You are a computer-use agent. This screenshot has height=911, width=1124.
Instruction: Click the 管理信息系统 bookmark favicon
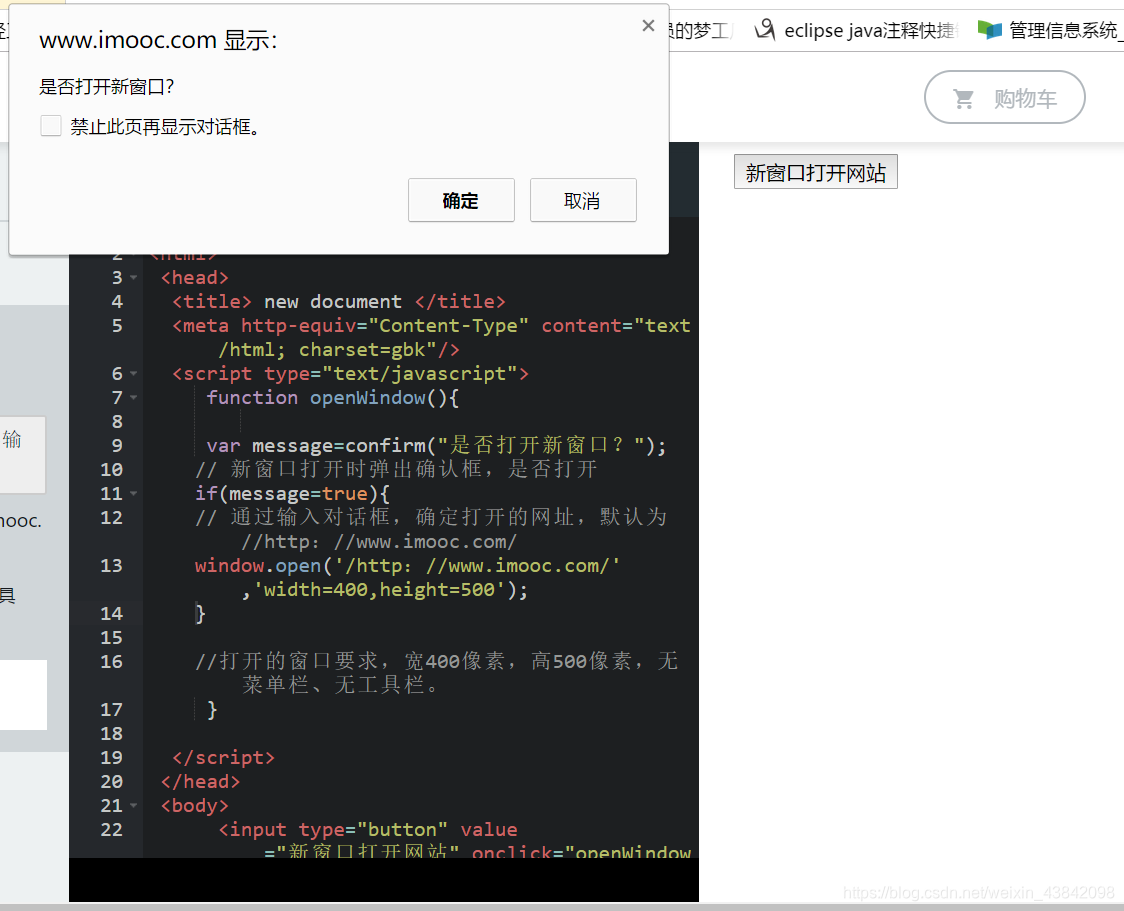[989, 30]
